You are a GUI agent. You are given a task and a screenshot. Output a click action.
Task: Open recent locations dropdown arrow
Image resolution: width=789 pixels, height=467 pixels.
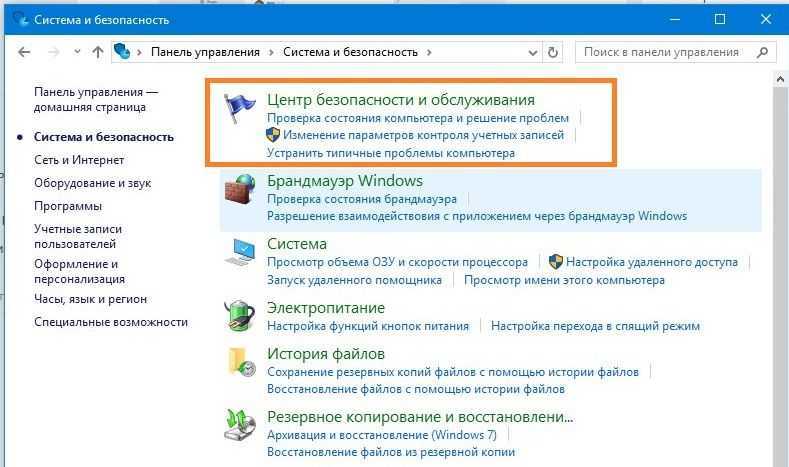(77, 51)
